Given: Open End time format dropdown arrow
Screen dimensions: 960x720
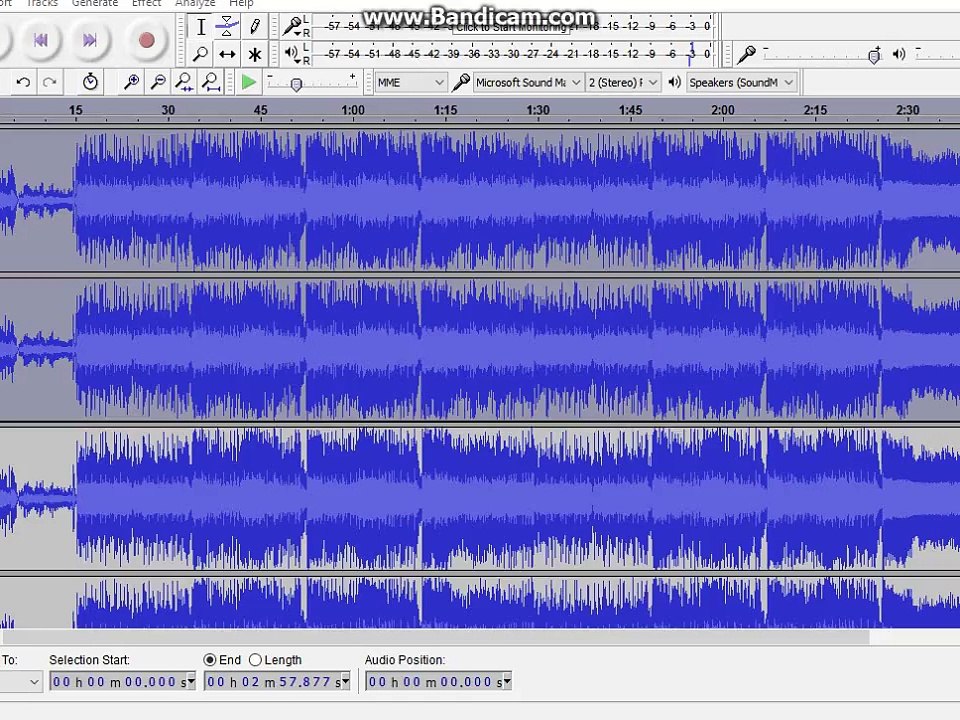Looking at the screenshot, I should pyautogui.click(x=345, y=681).
